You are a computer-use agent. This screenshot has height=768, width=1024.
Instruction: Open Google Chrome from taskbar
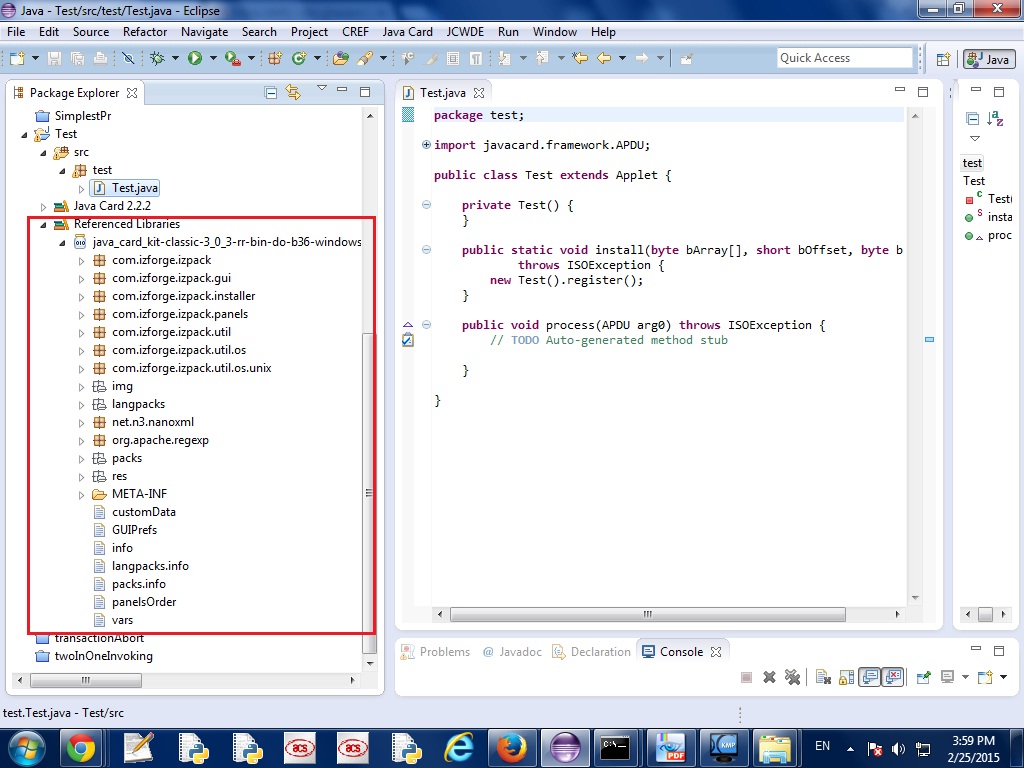[x=81, y=747]
